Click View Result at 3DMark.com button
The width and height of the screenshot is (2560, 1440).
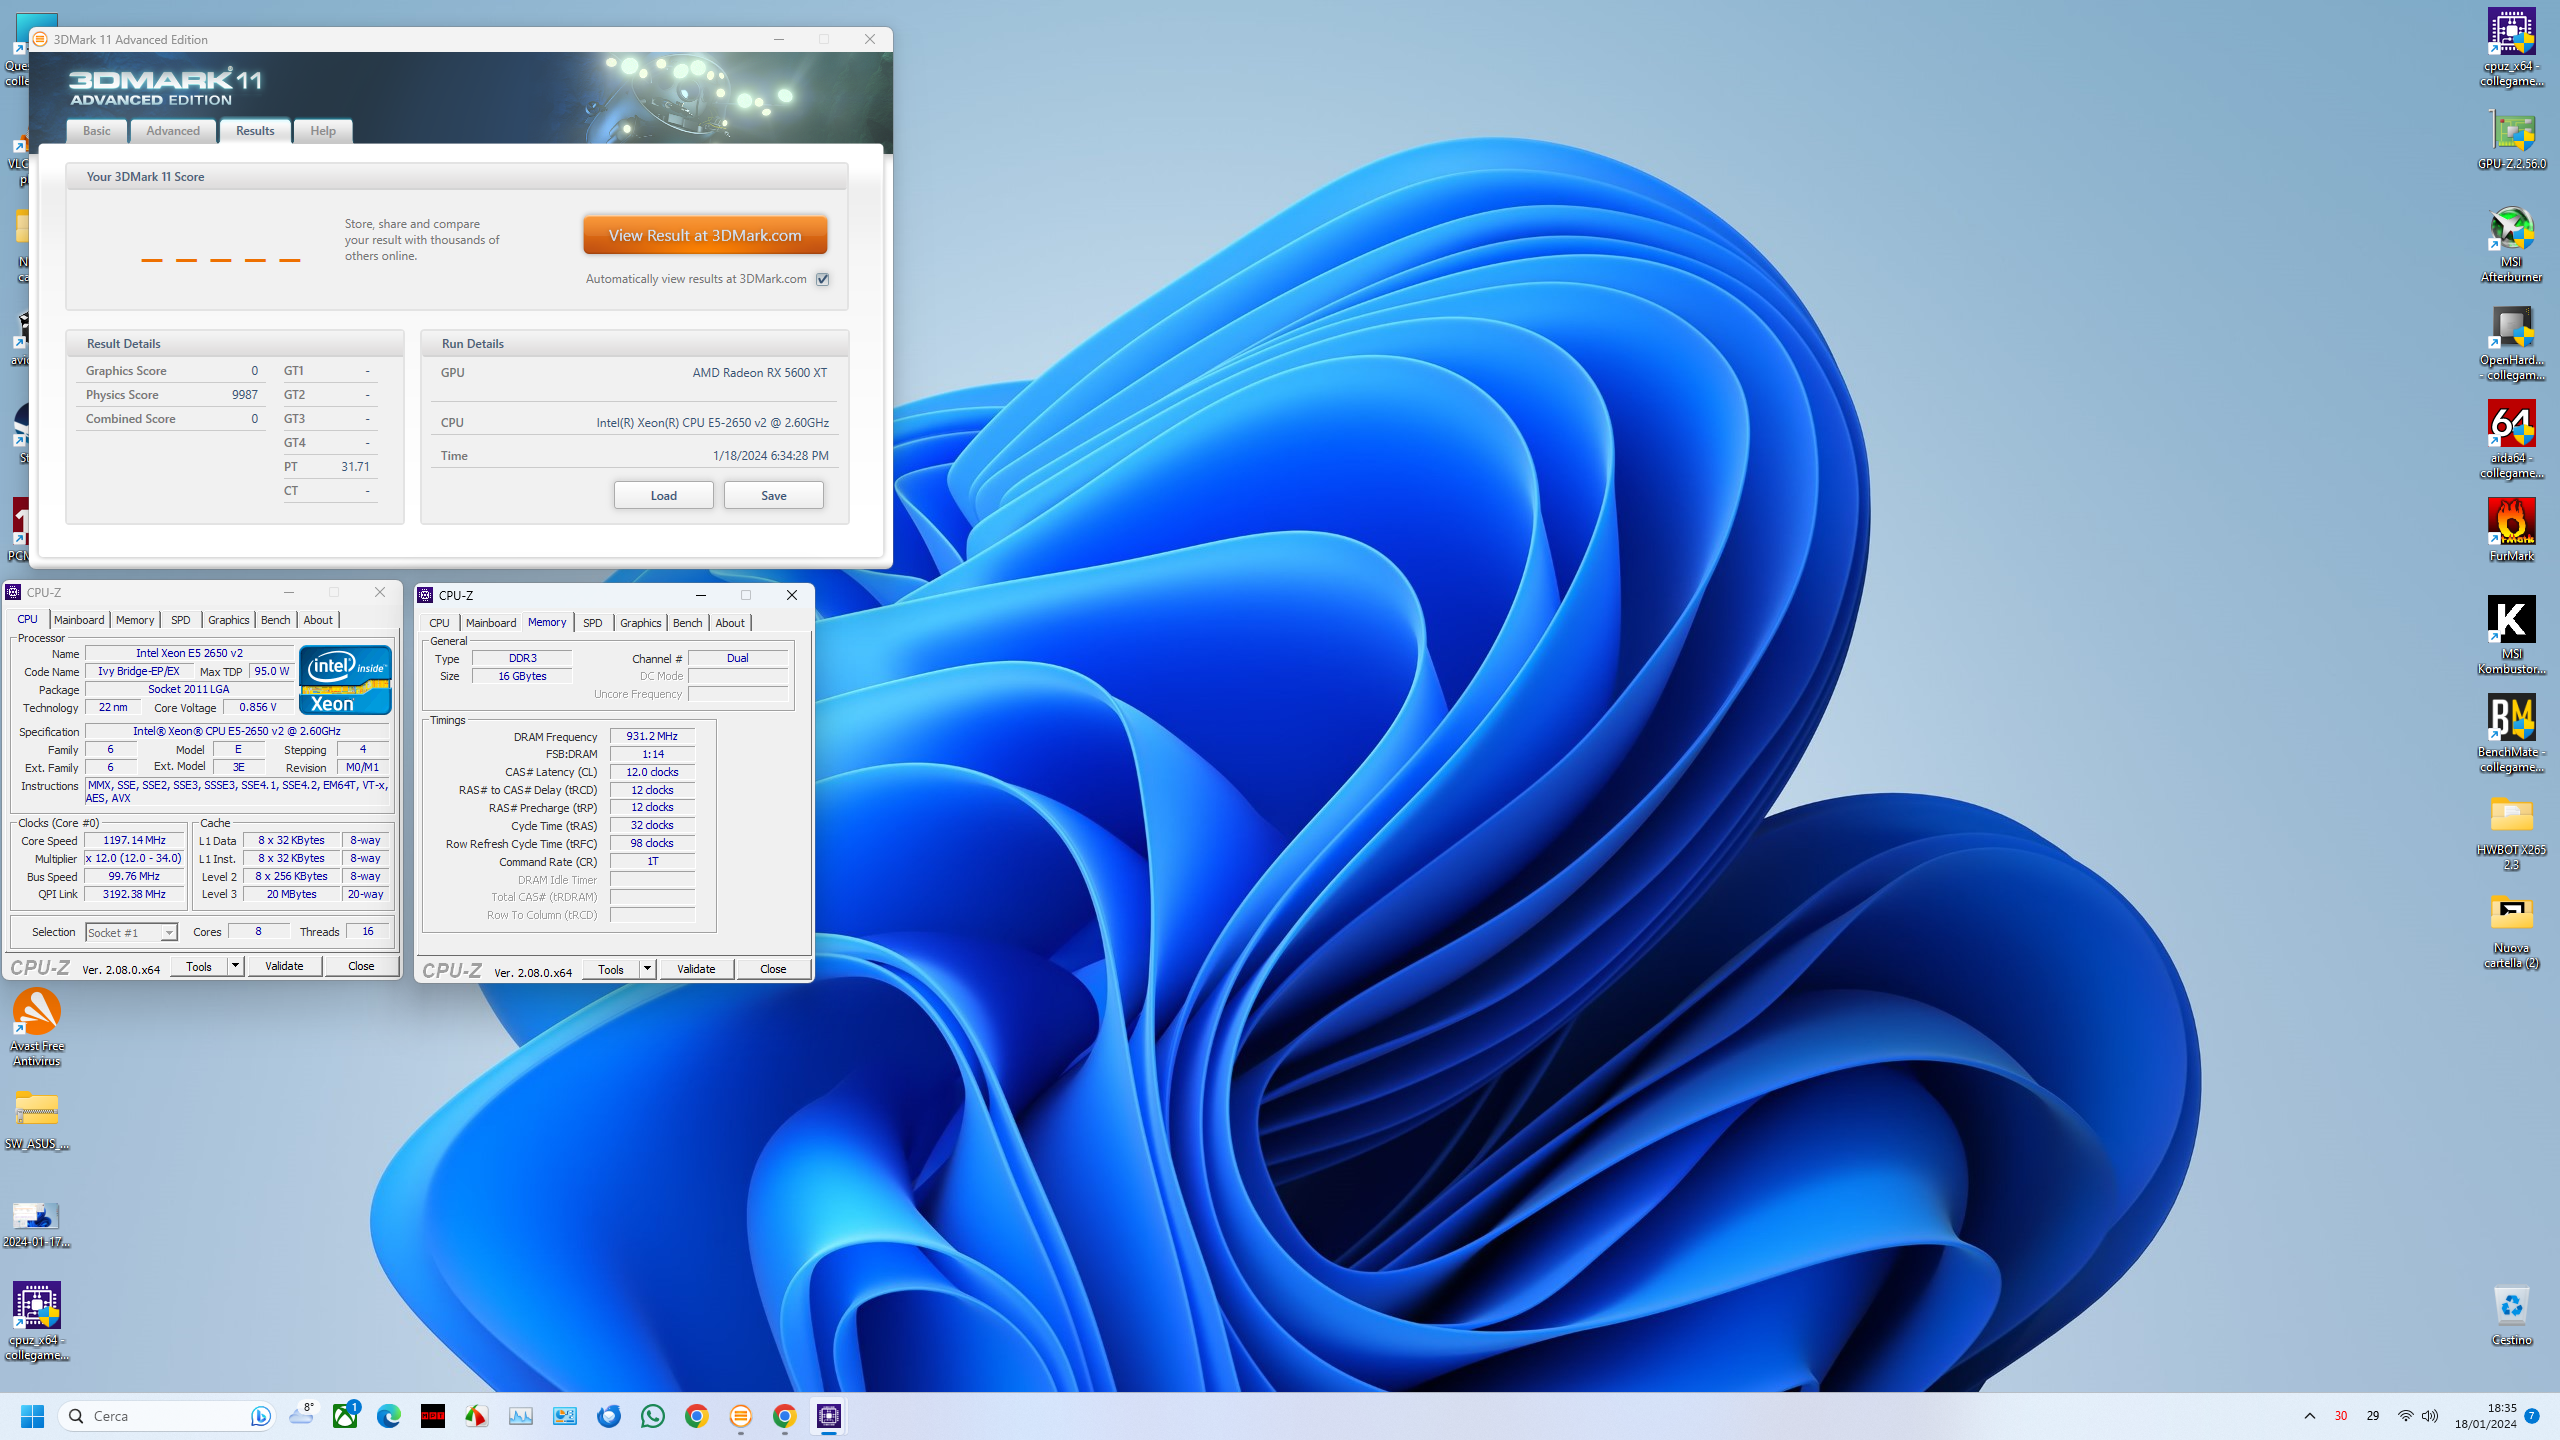click(705, 235)
